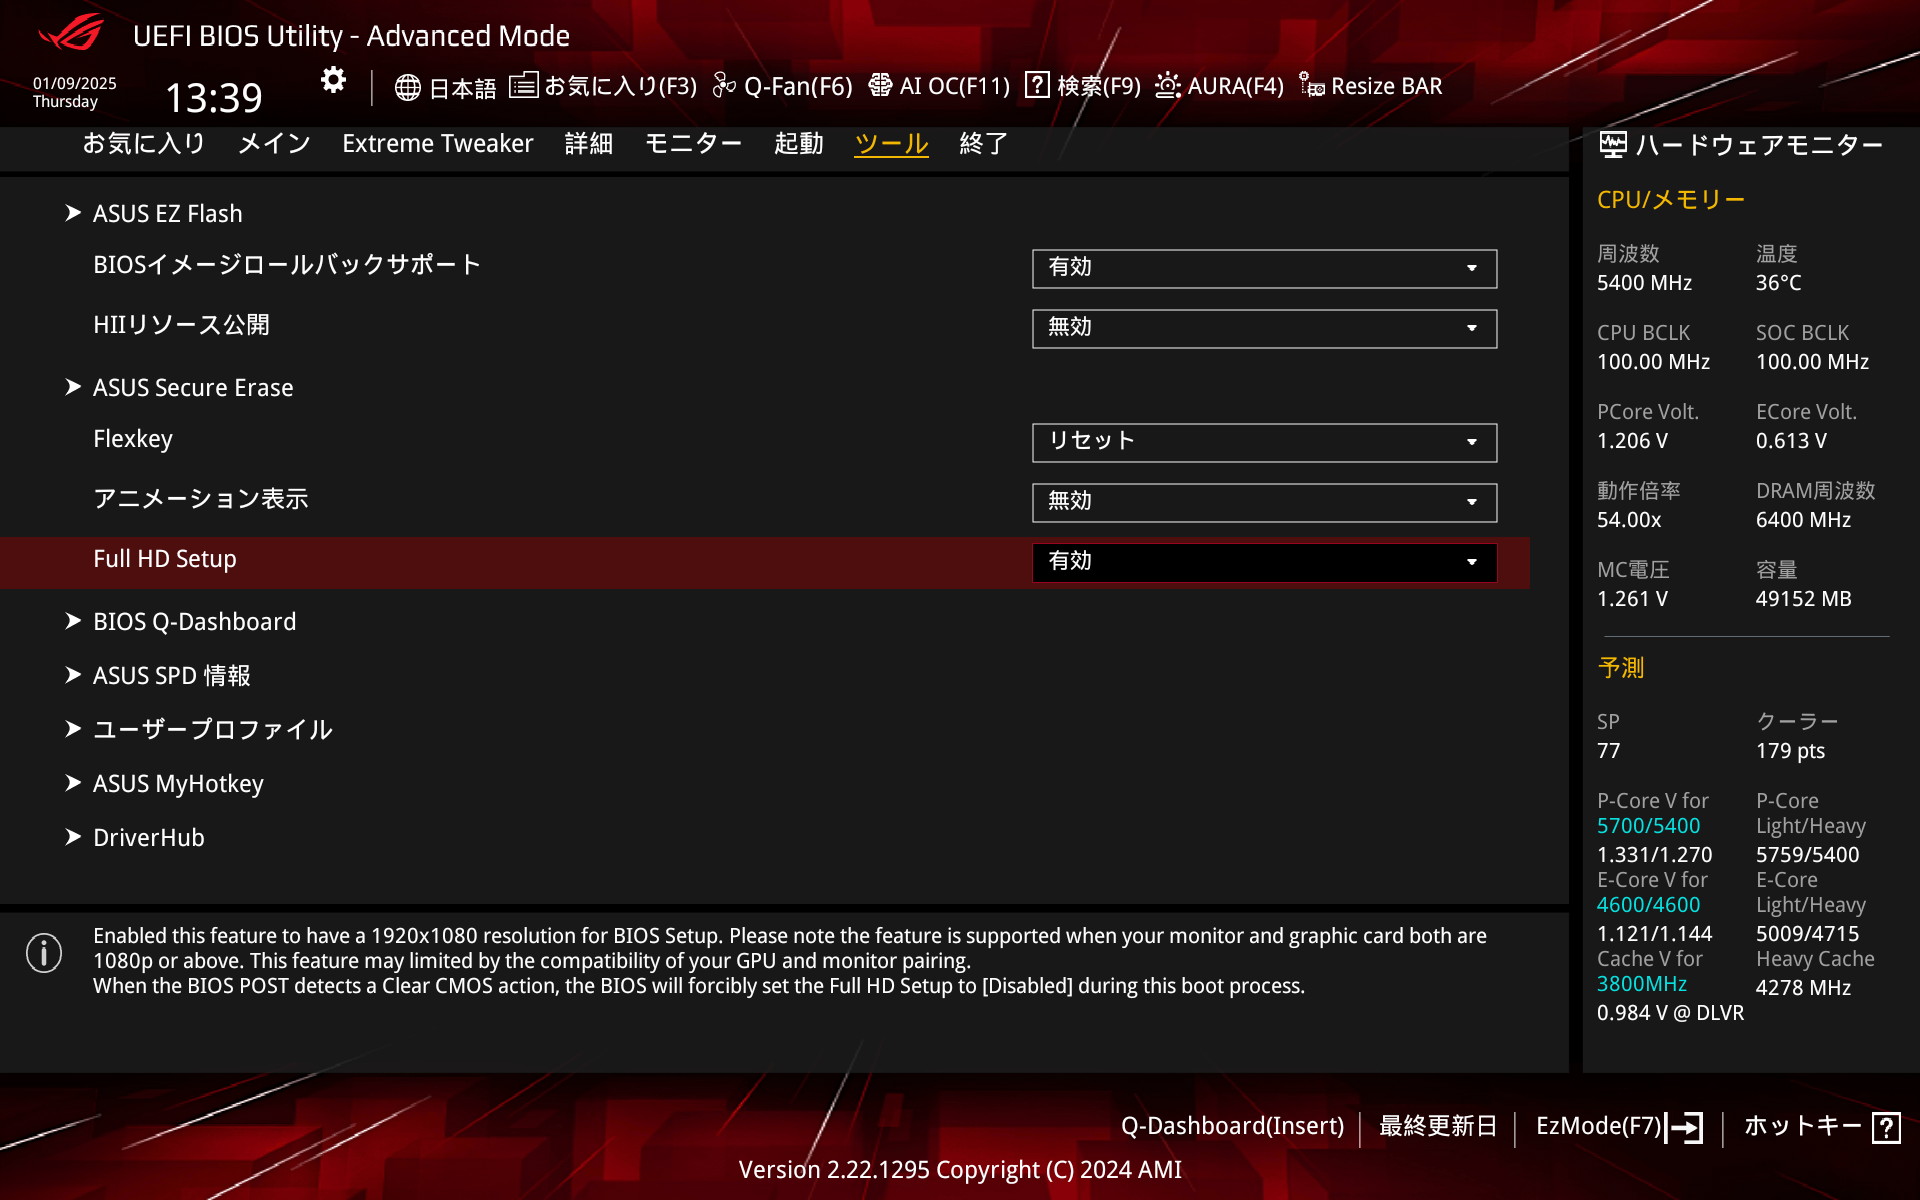Open BIOS image rollback support dropdown
This screenshot has height=1200, width=1920.
[1264, 268]
